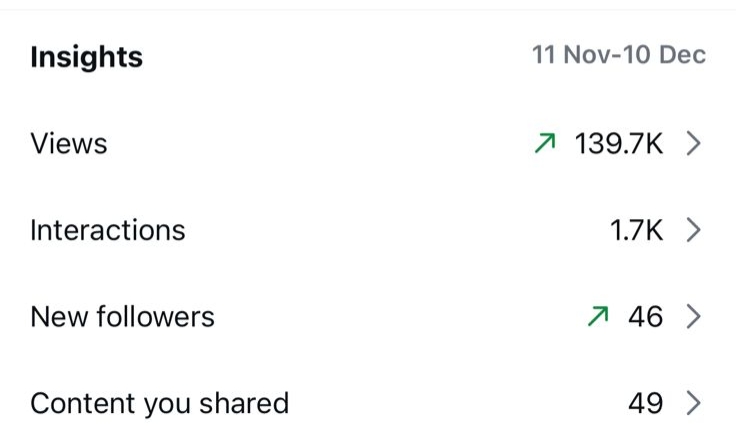Click the word 'Content' in last row
Viewport: 736px width, 448px height.
point(77,404)
